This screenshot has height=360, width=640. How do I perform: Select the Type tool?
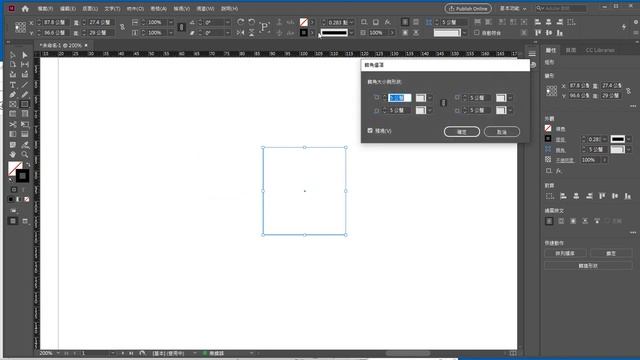click(13, 85)
